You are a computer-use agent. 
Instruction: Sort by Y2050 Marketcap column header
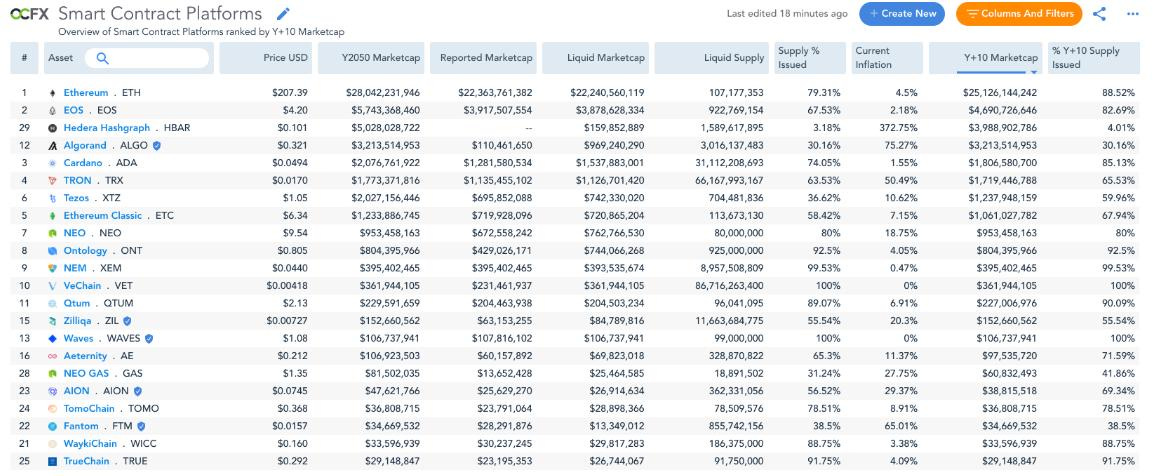(x=371, y=58)
